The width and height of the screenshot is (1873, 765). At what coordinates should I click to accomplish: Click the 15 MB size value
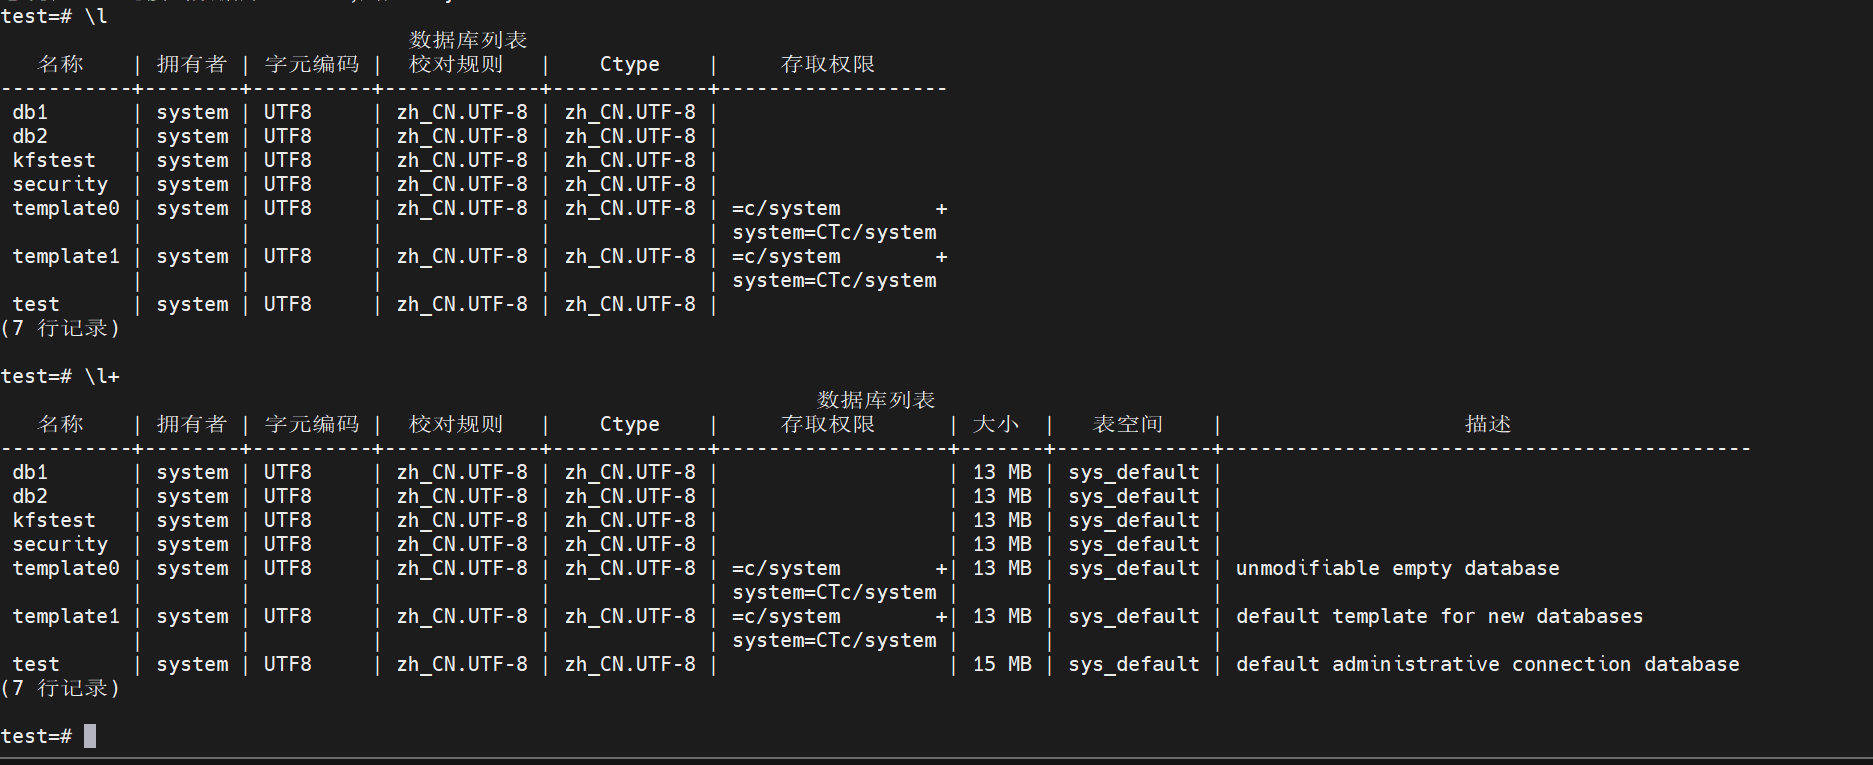tap(1002, 665)
